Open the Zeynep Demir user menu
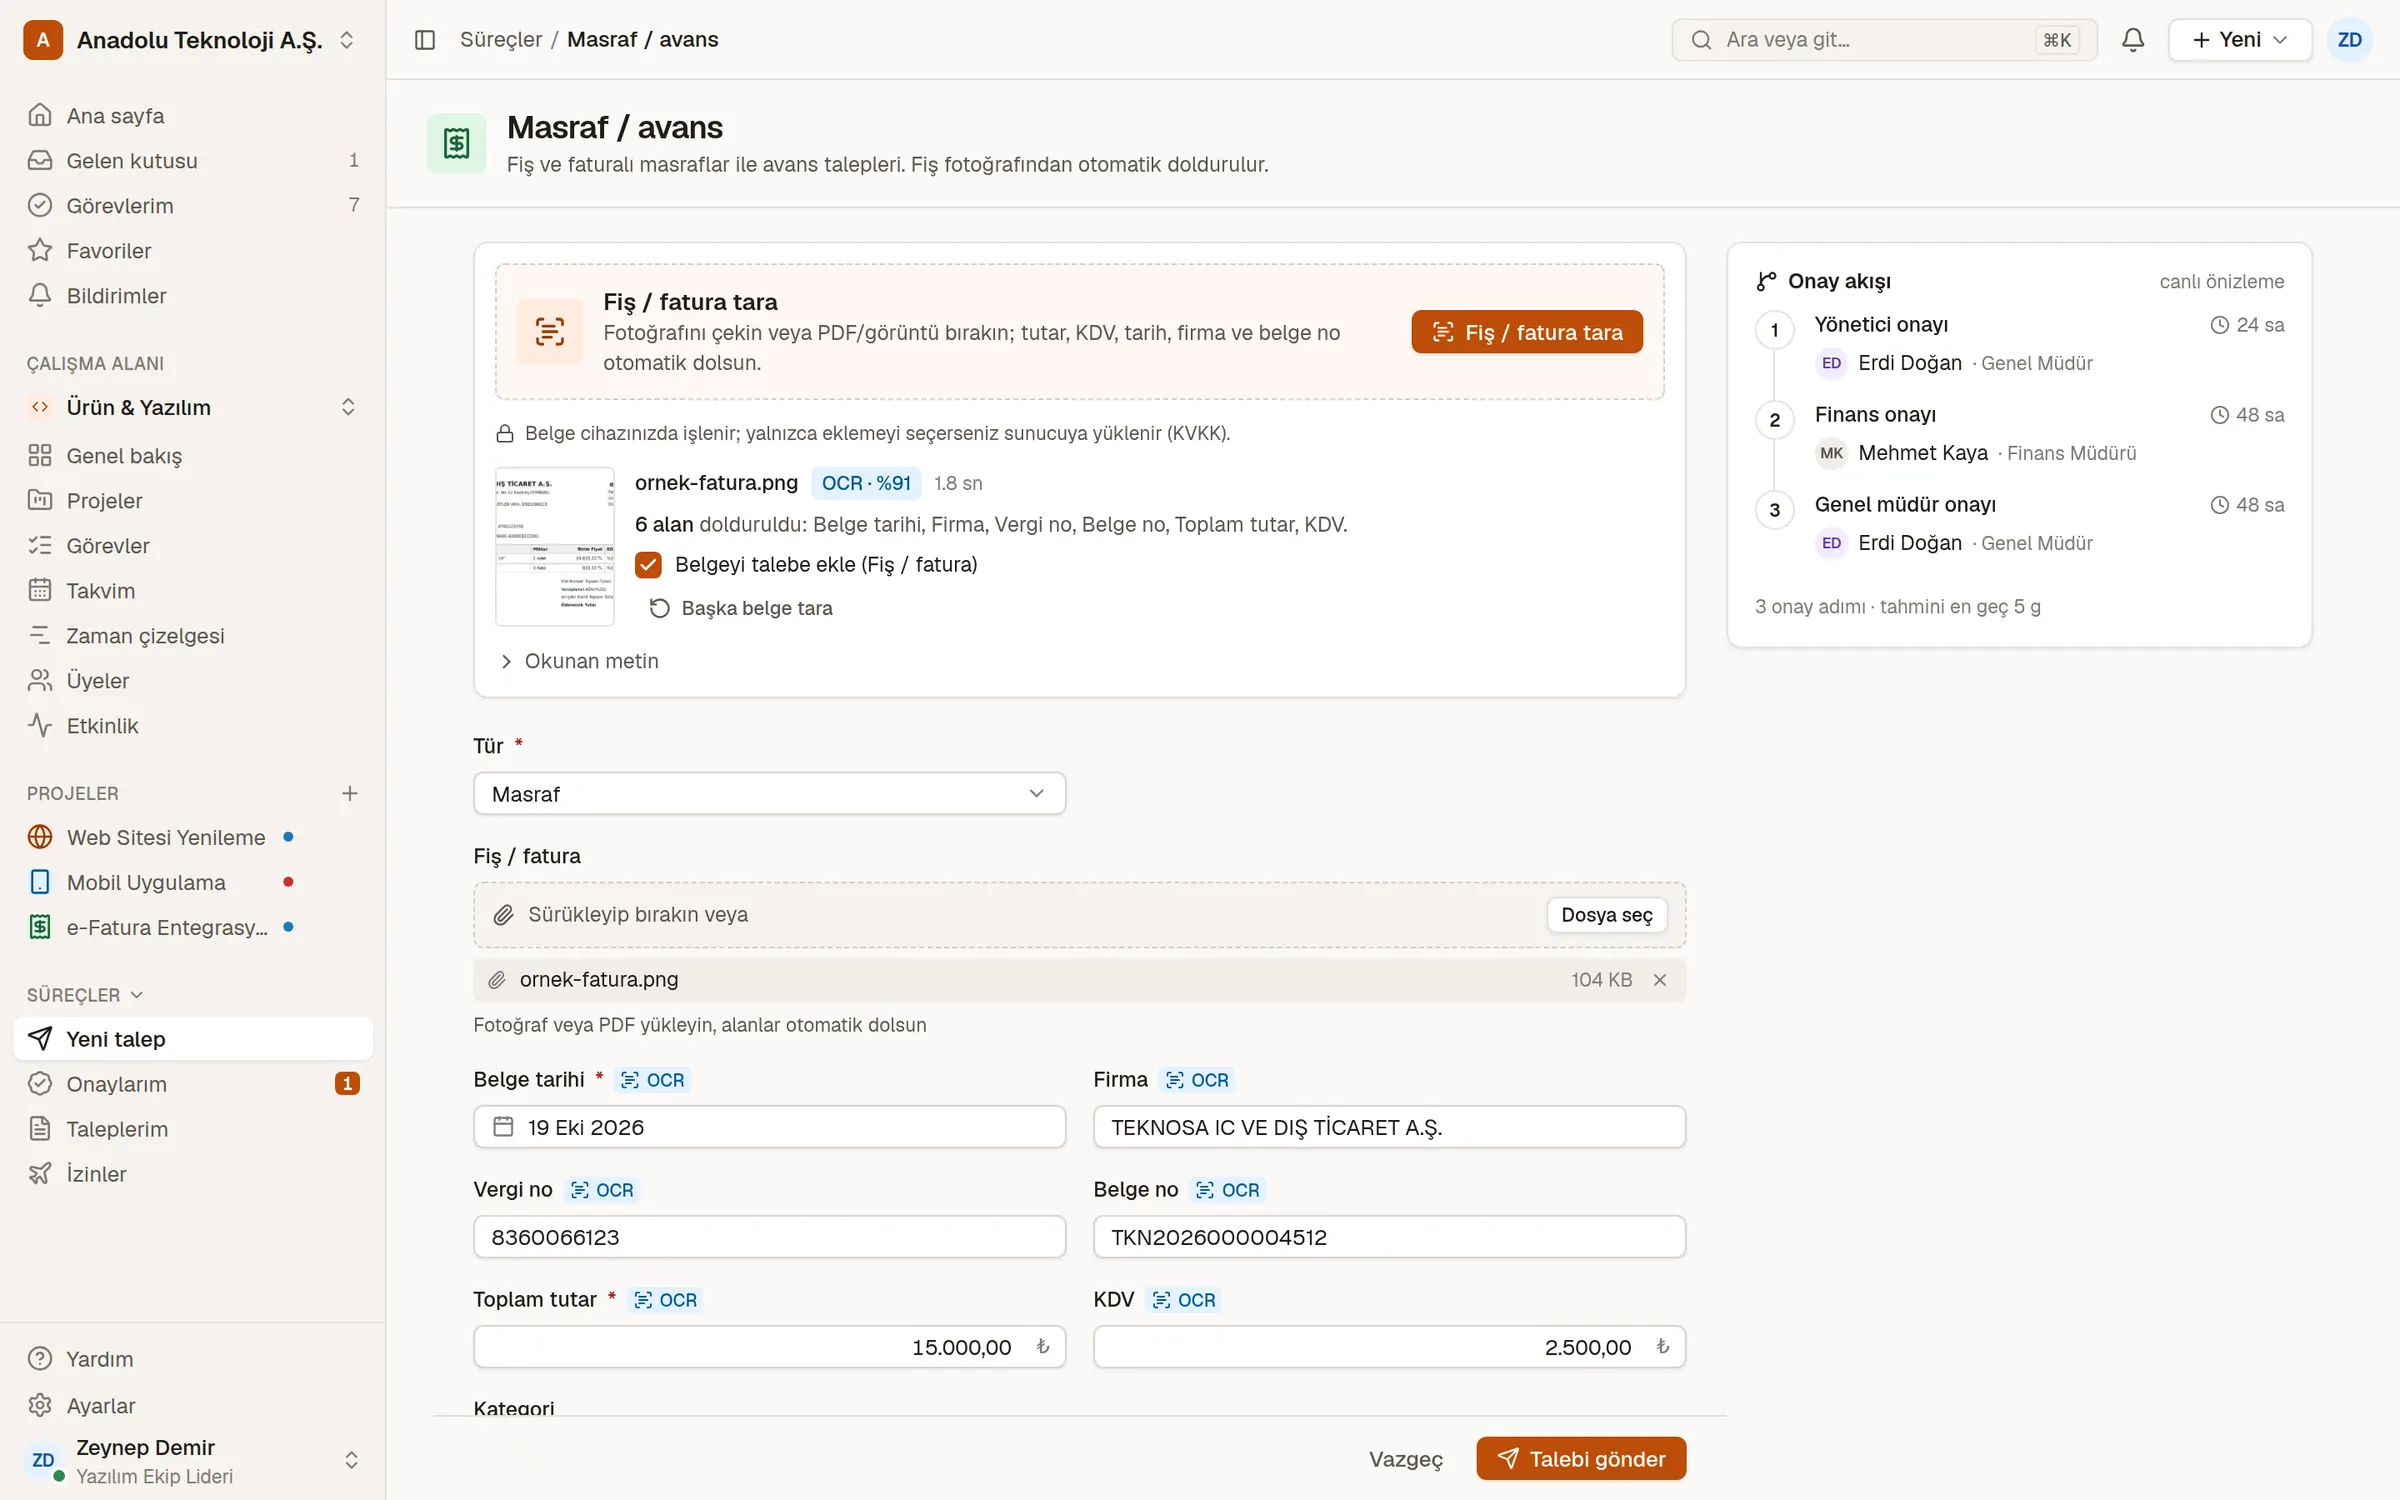2400x1500 pixels. (193, 1460)
